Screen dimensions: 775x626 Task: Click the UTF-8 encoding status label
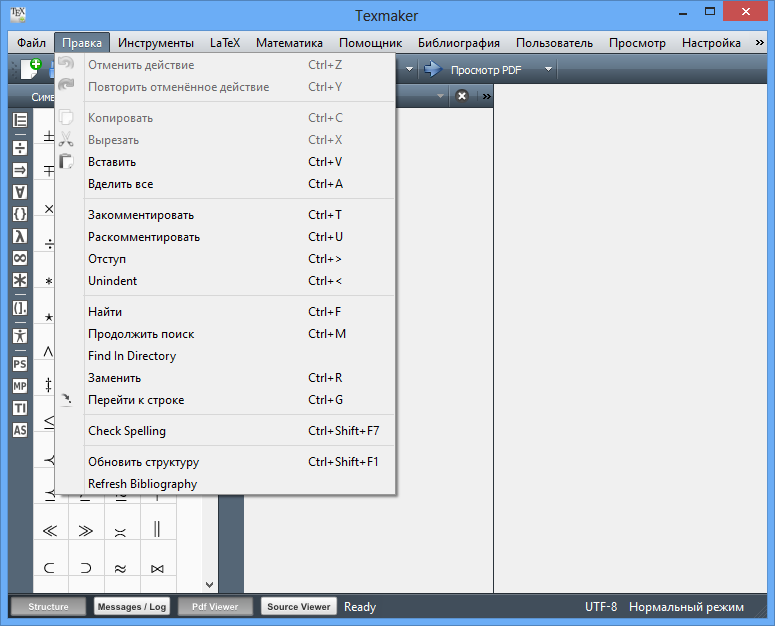[x=601, y=606]
